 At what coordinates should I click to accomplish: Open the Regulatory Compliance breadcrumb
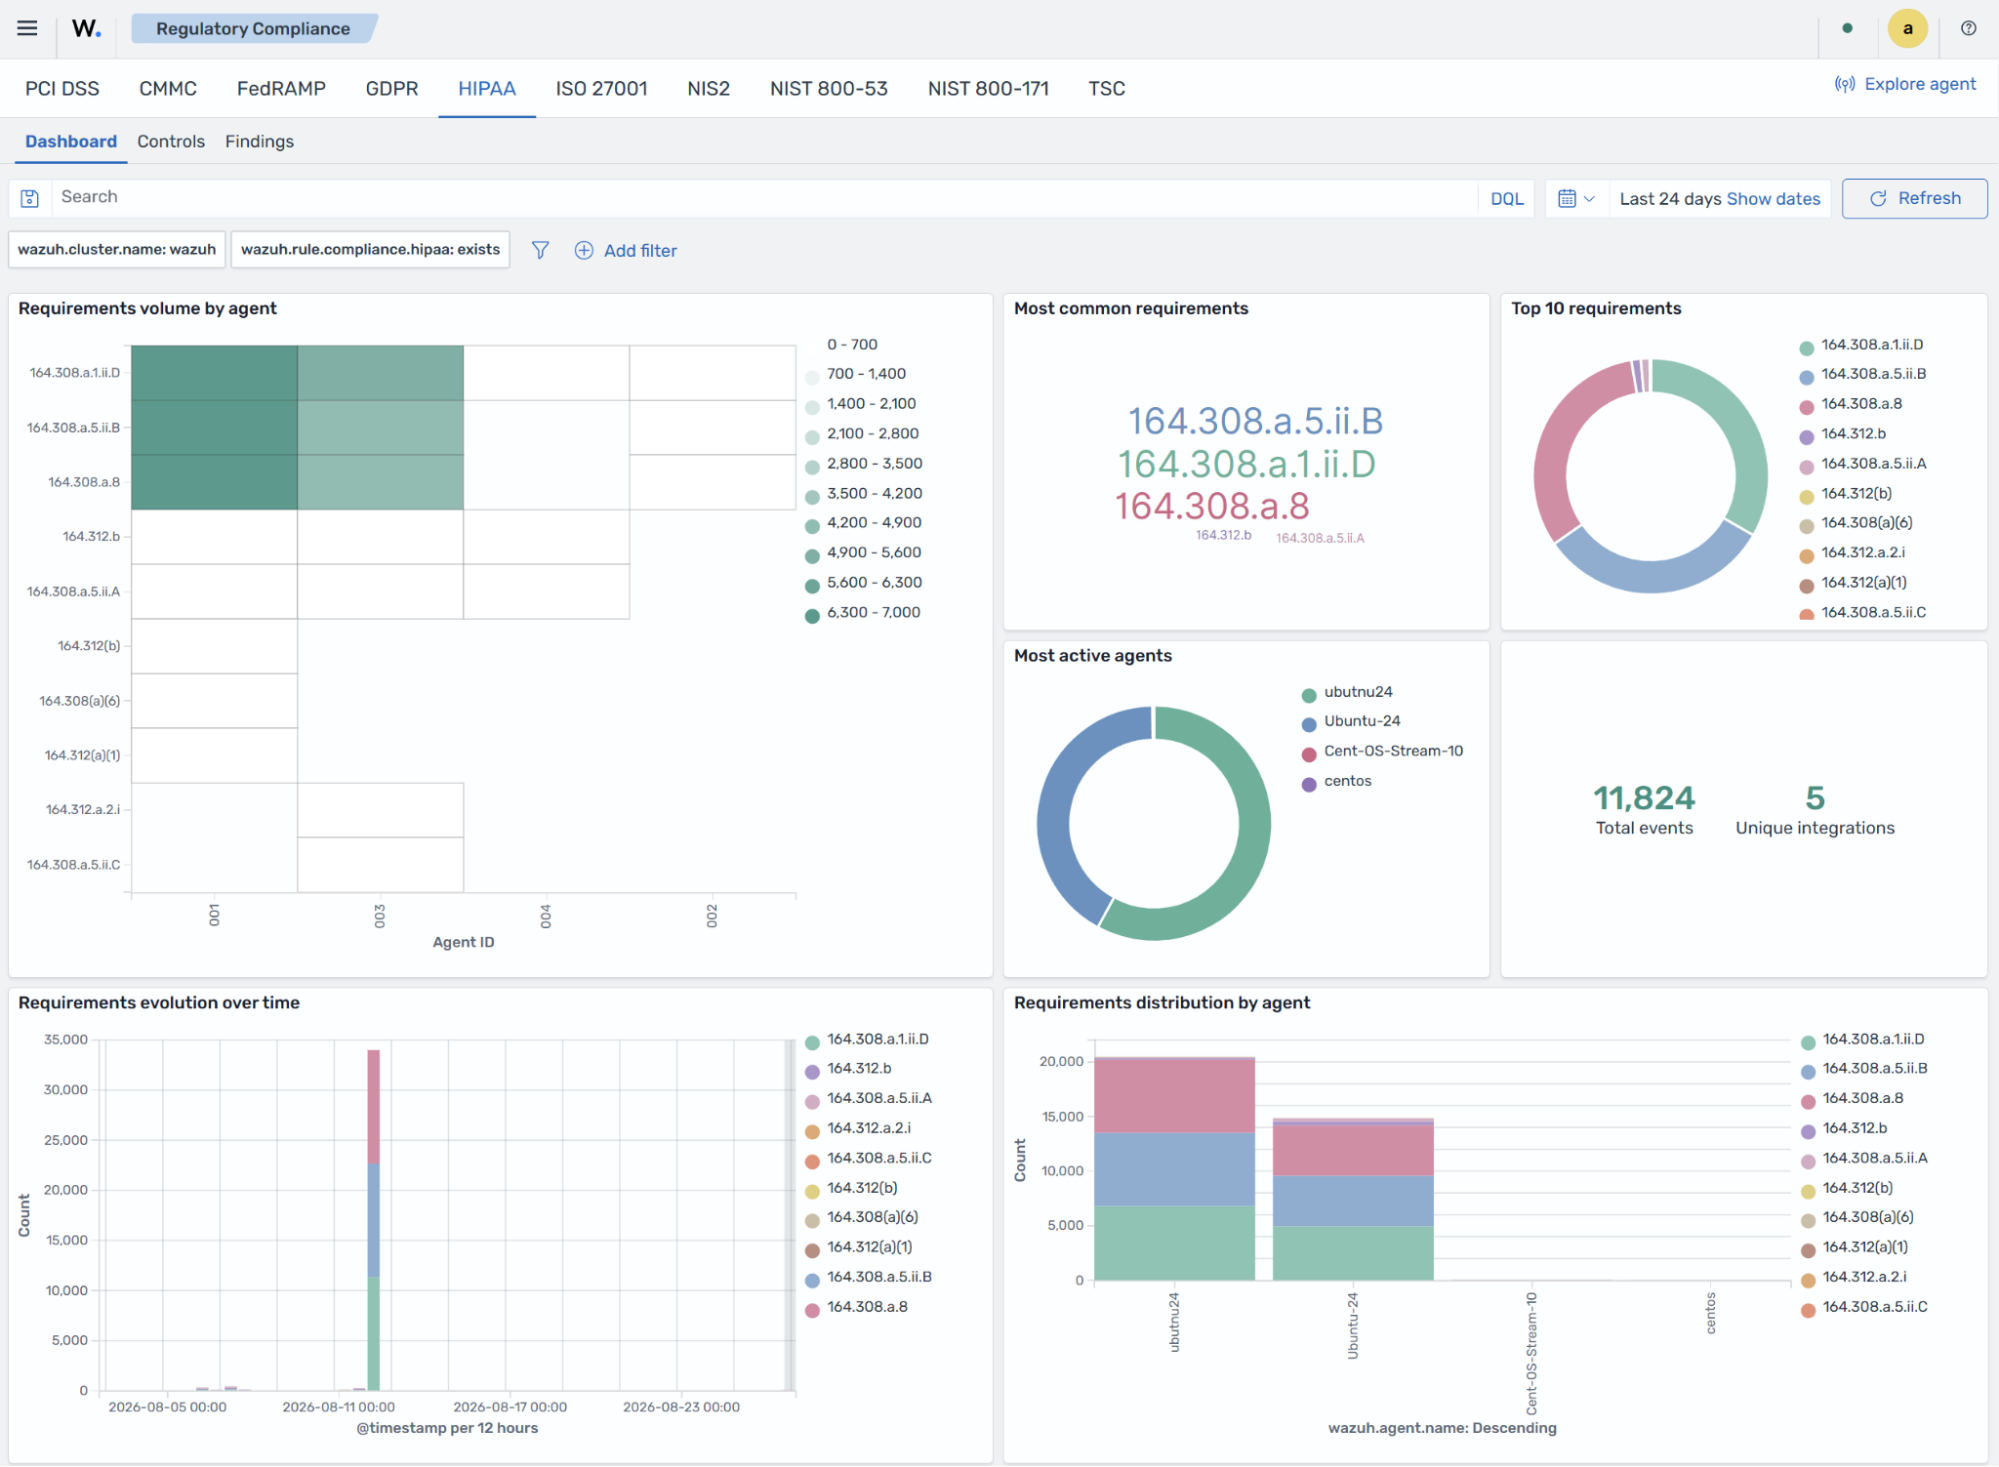click(253, 28)
